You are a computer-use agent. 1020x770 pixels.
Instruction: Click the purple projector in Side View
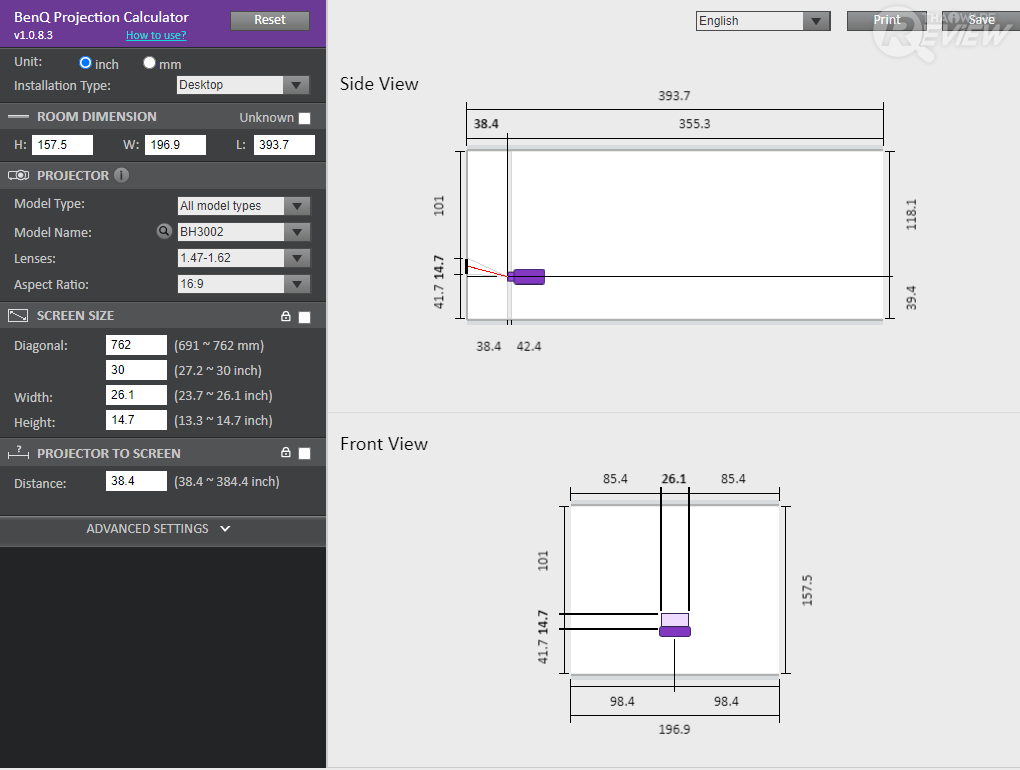click(526, 277)
